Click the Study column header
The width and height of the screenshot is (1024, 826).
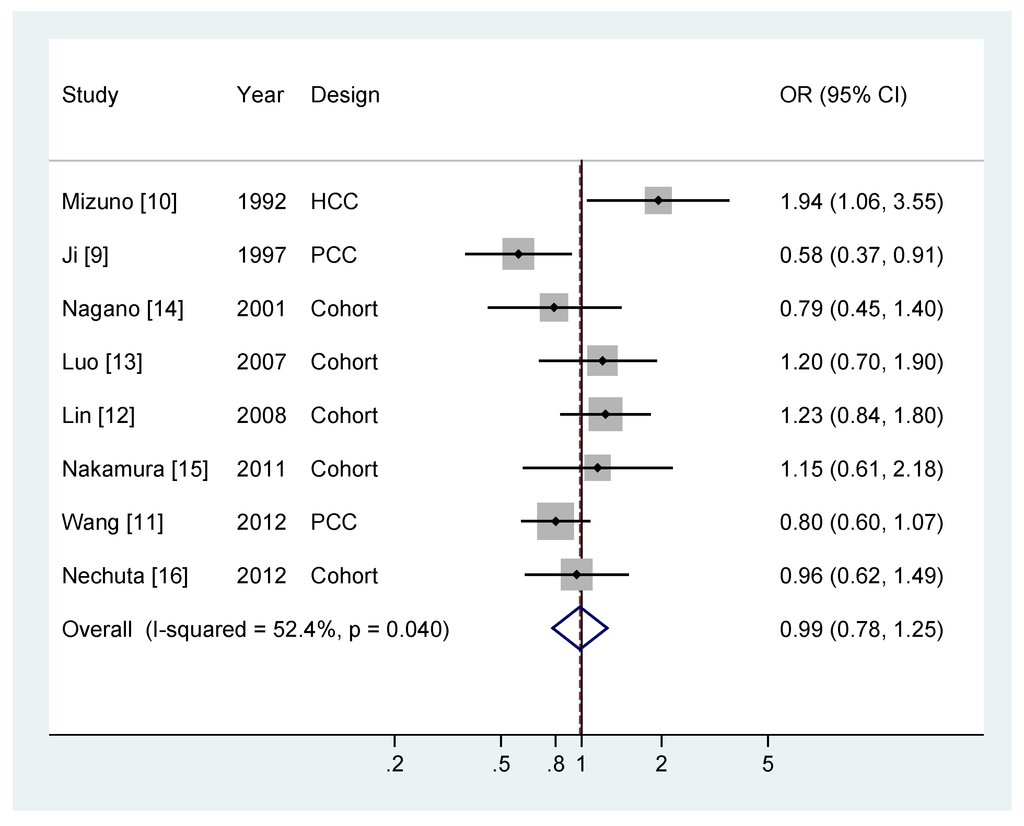coord(90,95)
